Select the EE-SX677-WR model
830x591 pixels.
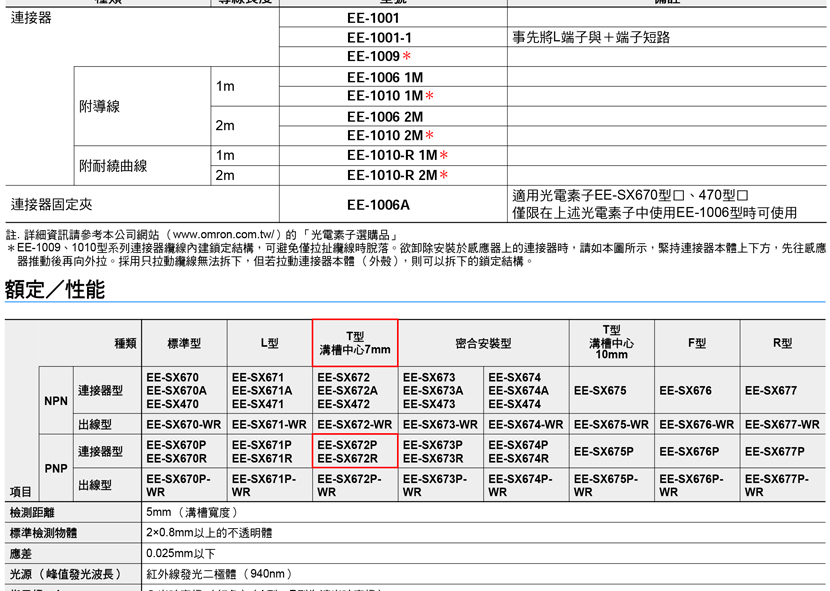click(x=782, y=425)
